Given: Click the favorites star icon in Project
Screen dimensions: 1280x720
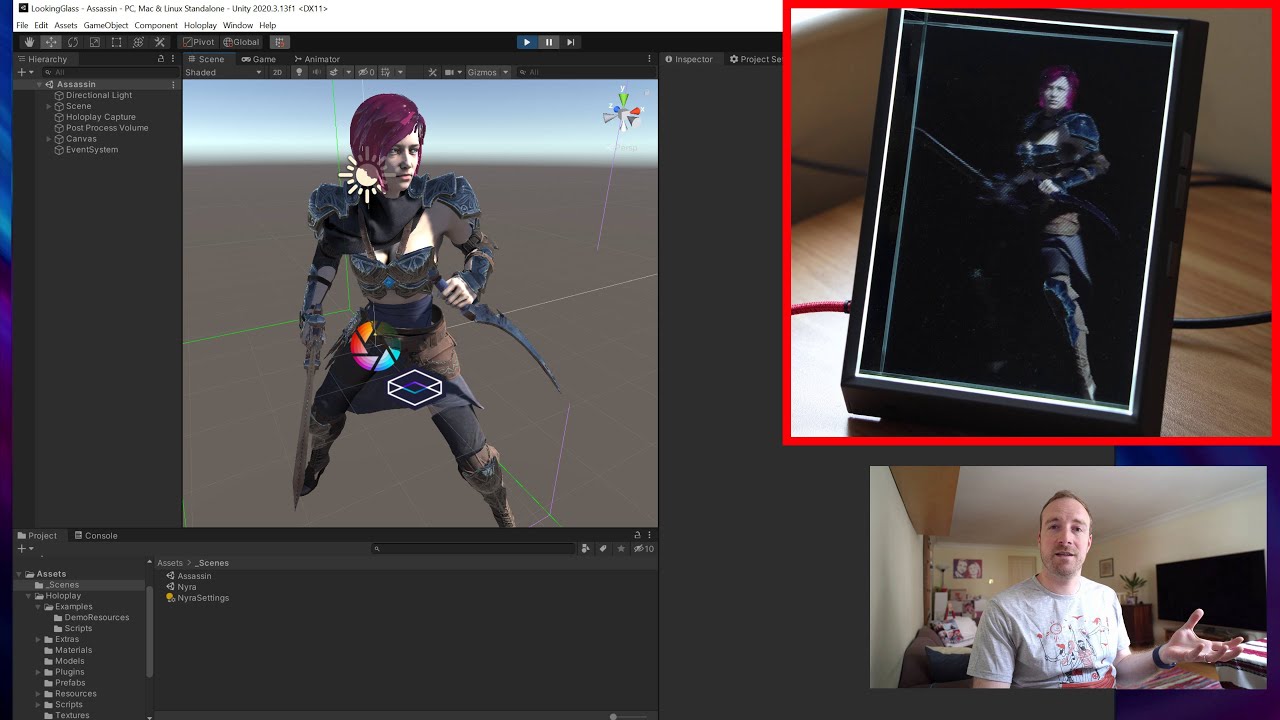Looking at the screenshot, I should coord(621,548).
